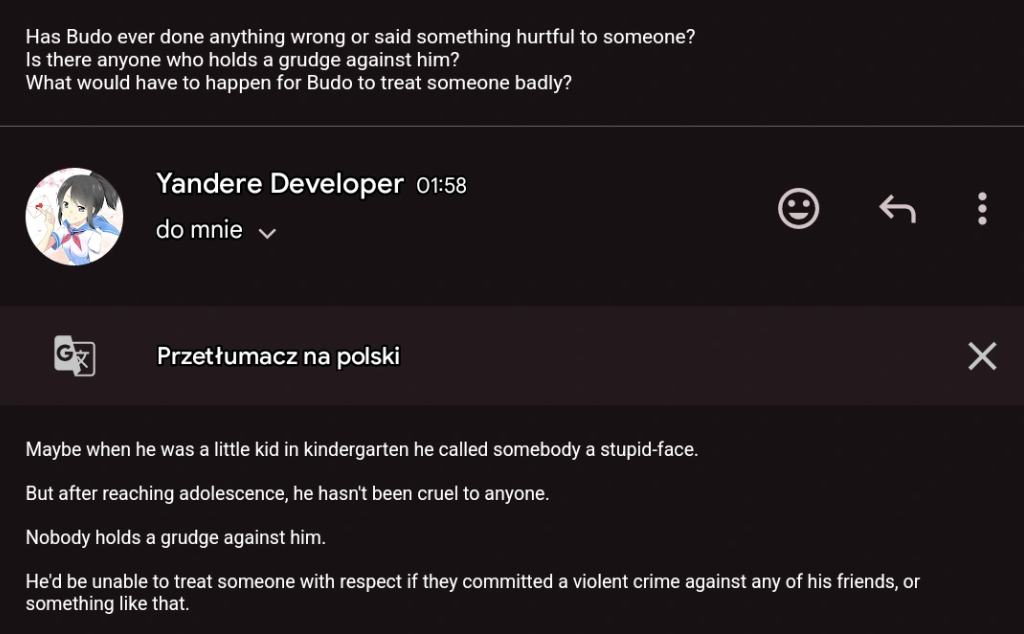Click the sender name Yandere Developer
Viewport: 1024px width, 634px height.
pyautogui.click(x=280, y=184)
